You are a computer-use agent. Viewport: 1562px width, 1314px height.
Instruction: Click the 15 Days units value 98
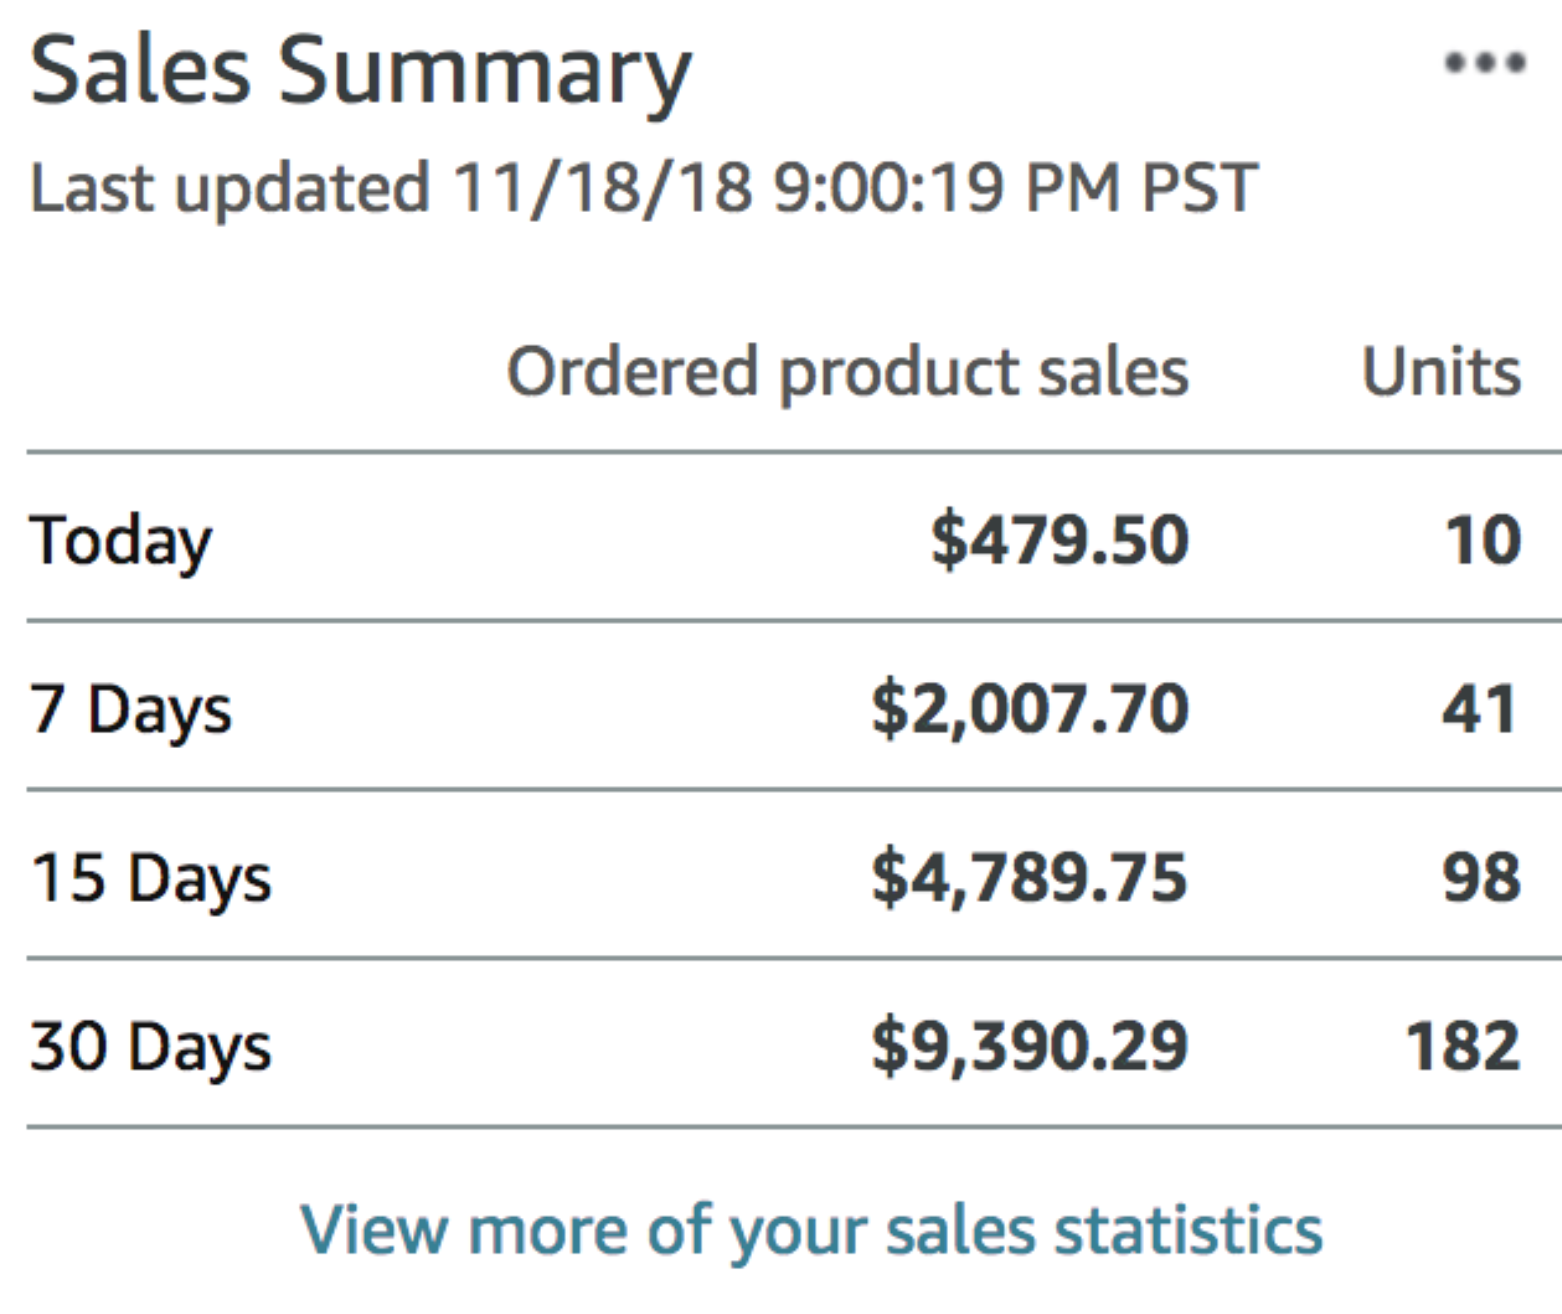(x=1481, y=878)
